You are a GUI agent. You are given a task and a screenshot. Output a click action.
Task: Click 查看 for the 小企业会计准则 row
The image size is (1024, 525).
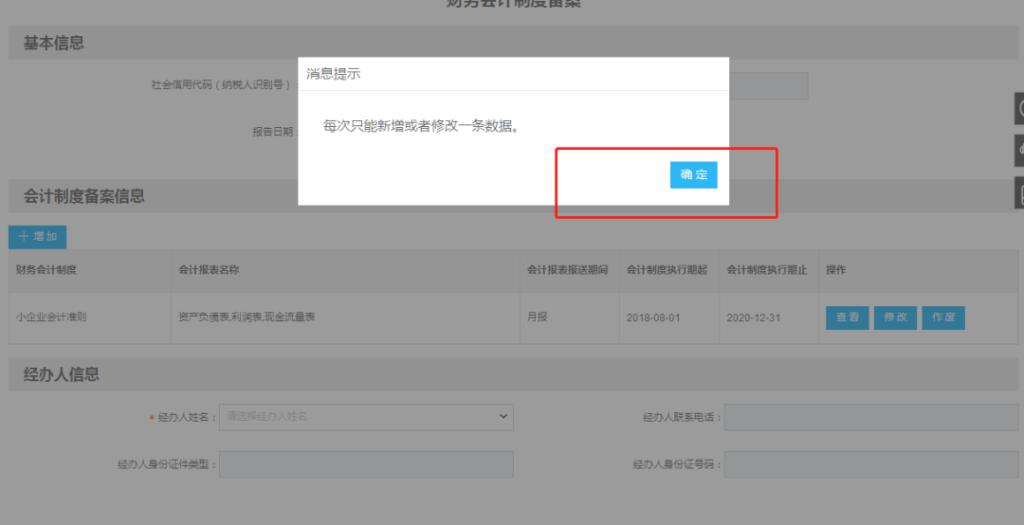847,317
